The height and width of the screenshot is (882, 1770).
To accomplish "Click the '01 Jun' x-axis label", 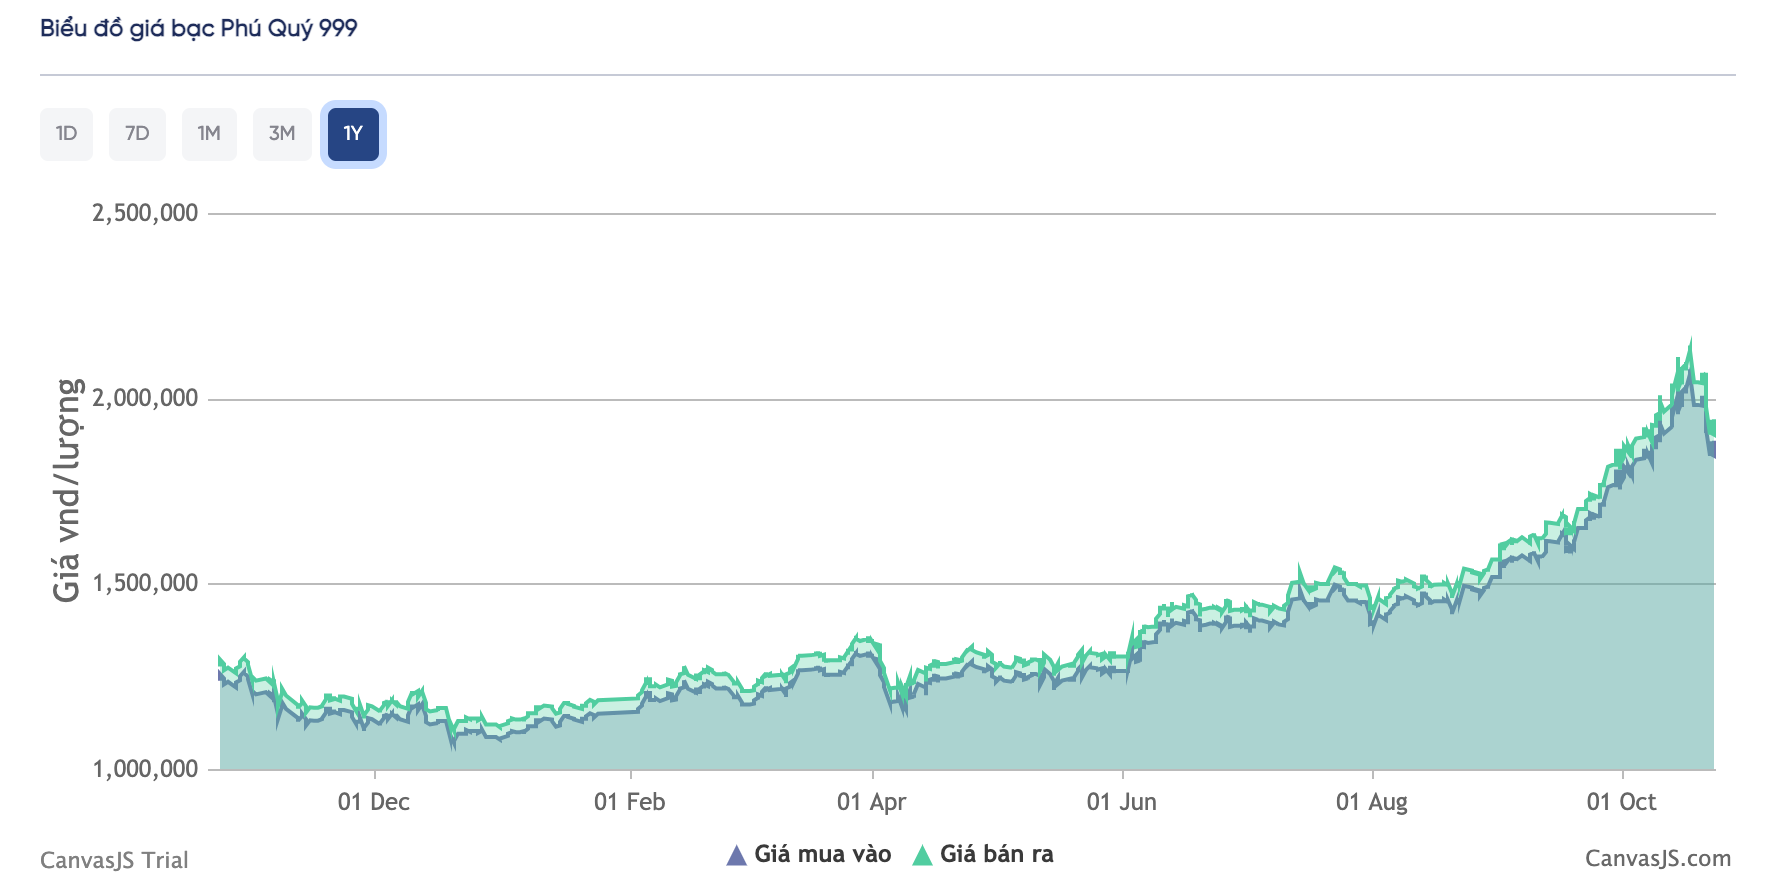I will [1121, 802].
